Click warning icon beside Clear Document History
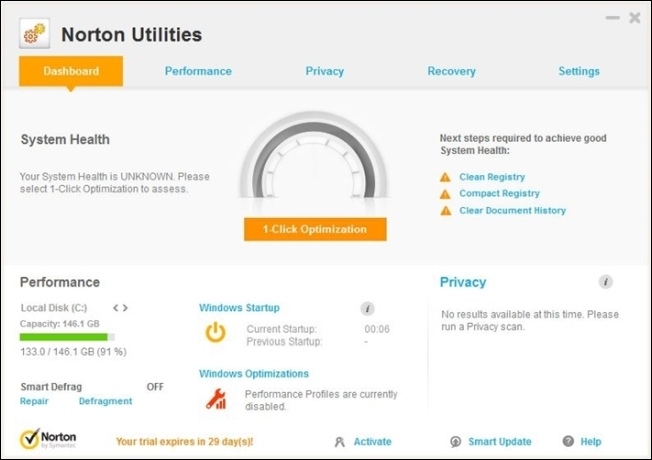 point(445,211)
